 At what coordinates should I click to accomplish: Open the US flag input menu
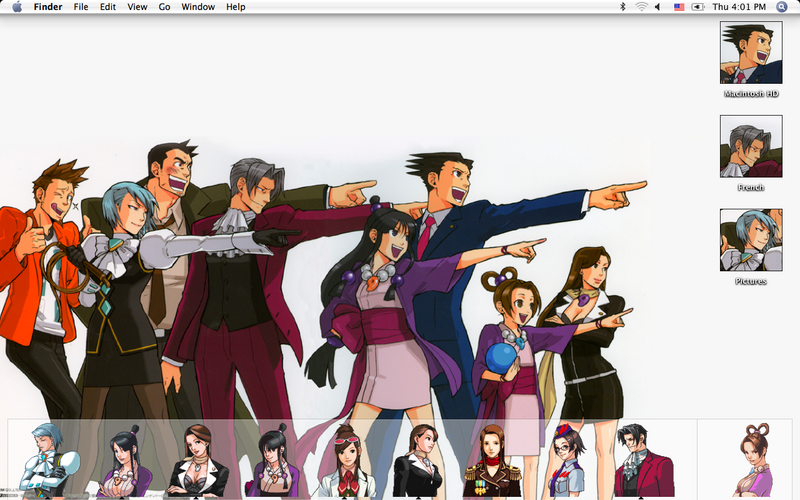[679, 7]
